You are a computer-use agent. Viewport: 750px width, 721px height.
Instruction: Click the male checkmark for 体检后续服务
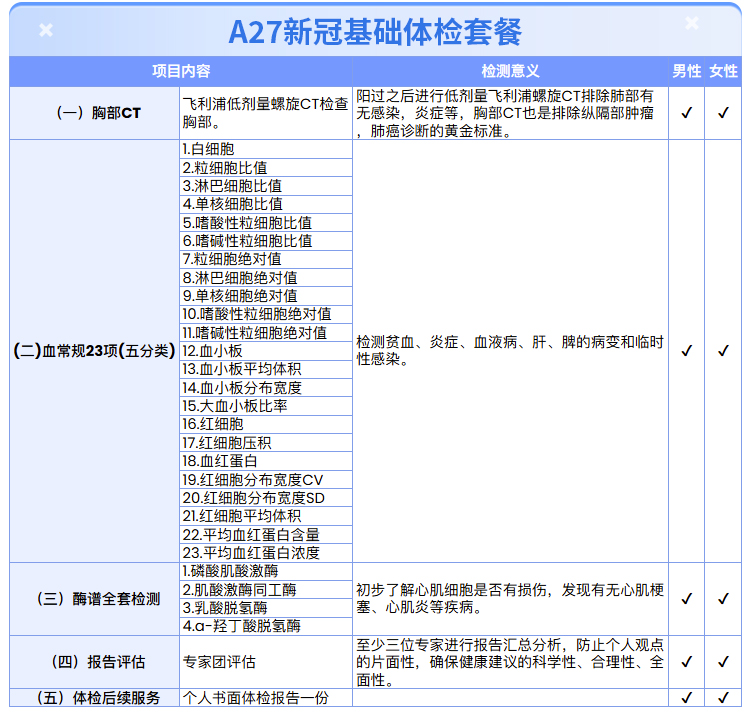coord(686,698)
